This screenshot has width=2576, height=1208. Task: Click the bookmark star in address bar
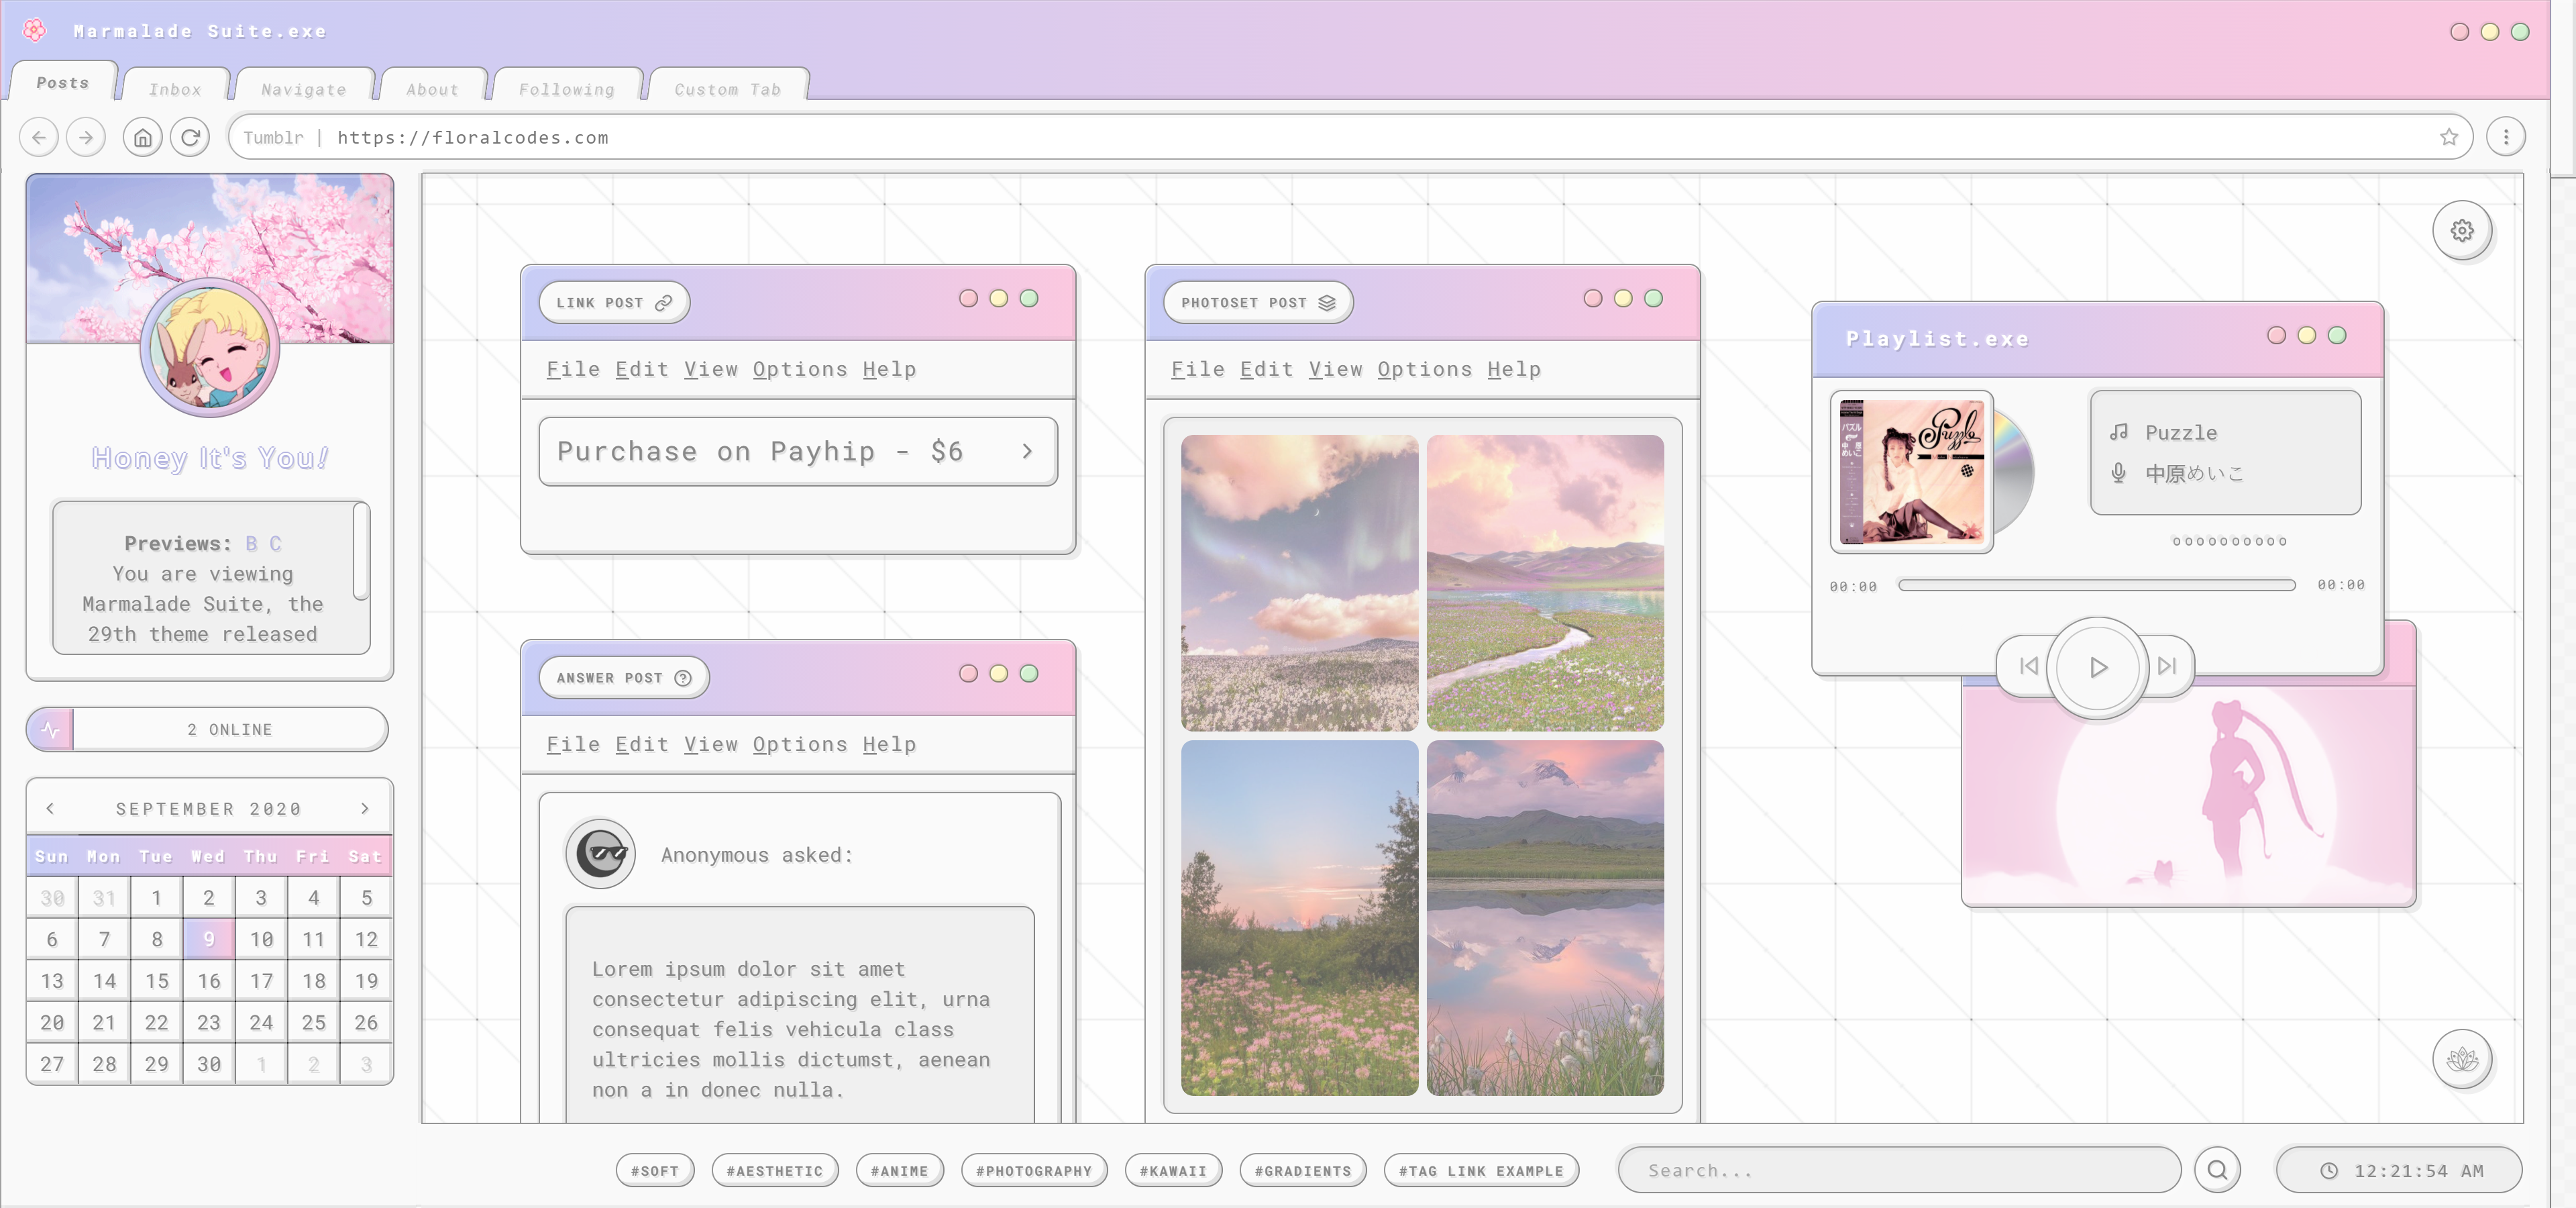[x=2448, y=137]
